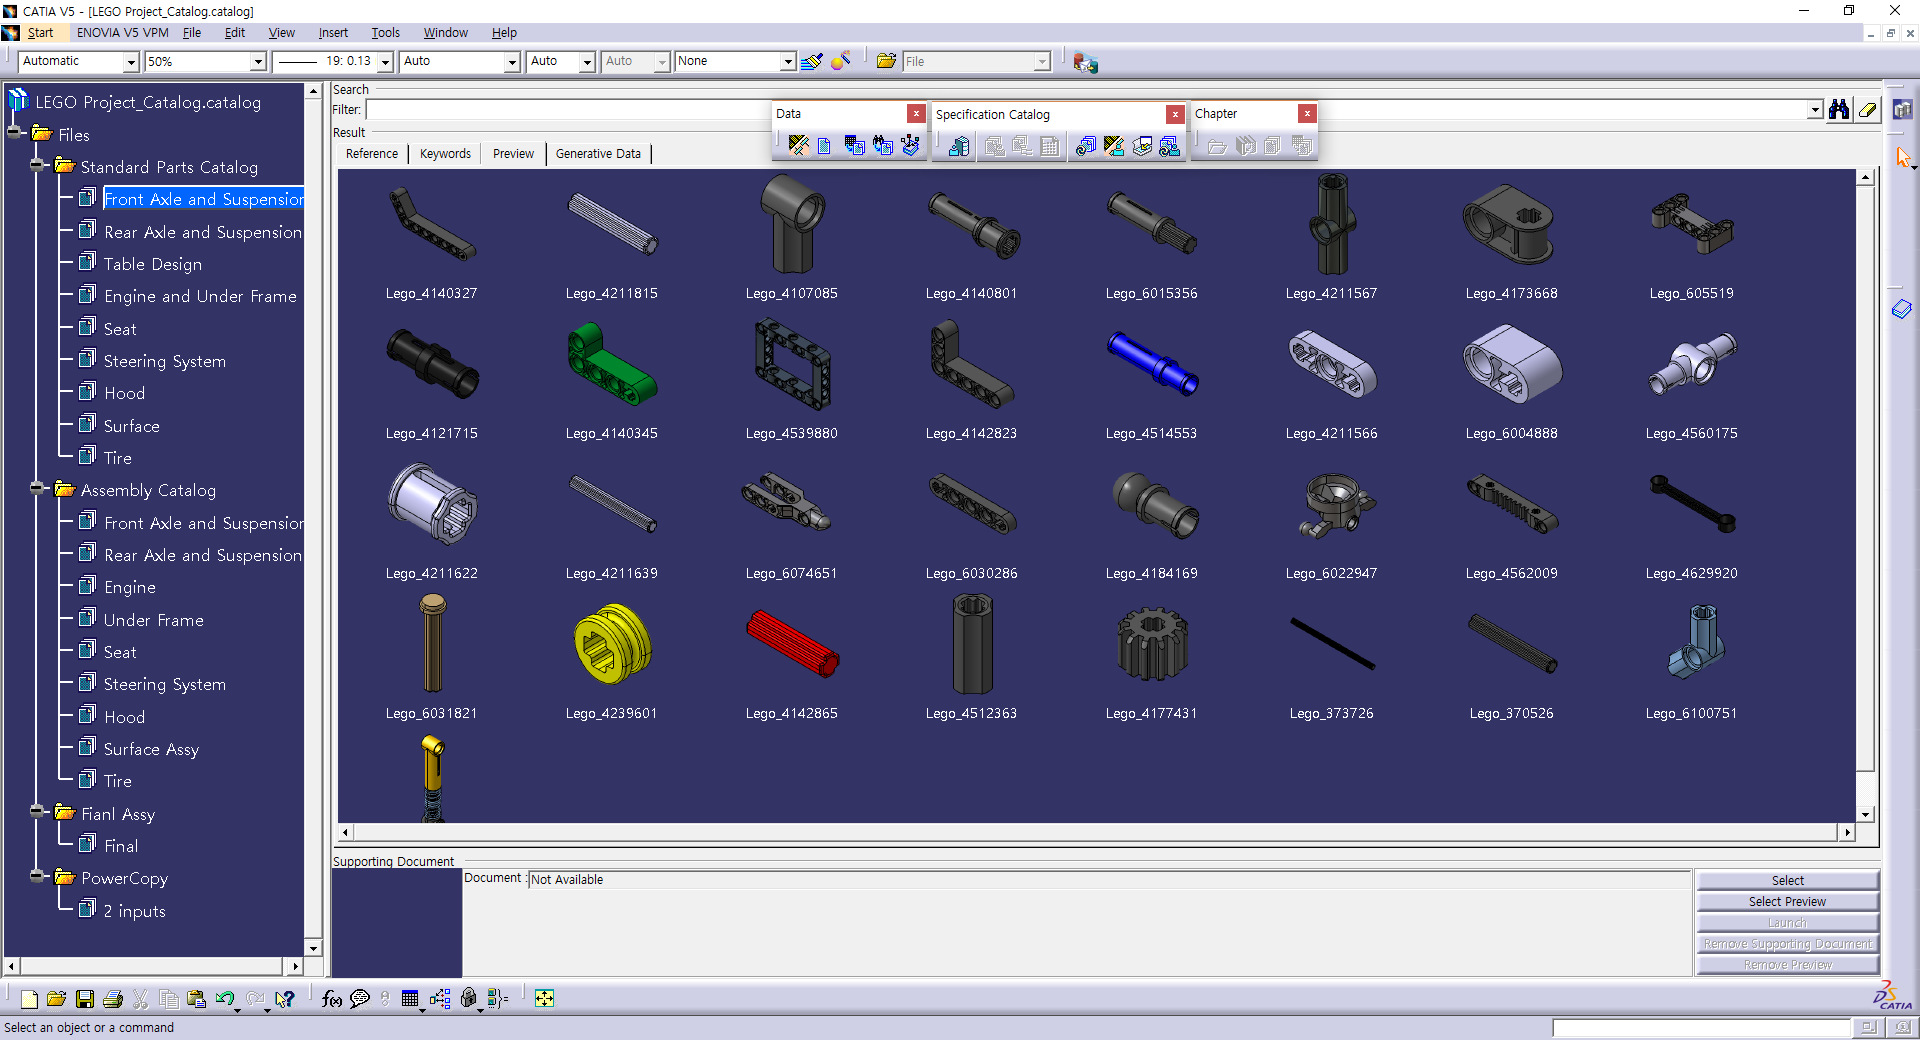Select Surface Assy in the tree
The image size is (1920, 1040).
[151, 749]
